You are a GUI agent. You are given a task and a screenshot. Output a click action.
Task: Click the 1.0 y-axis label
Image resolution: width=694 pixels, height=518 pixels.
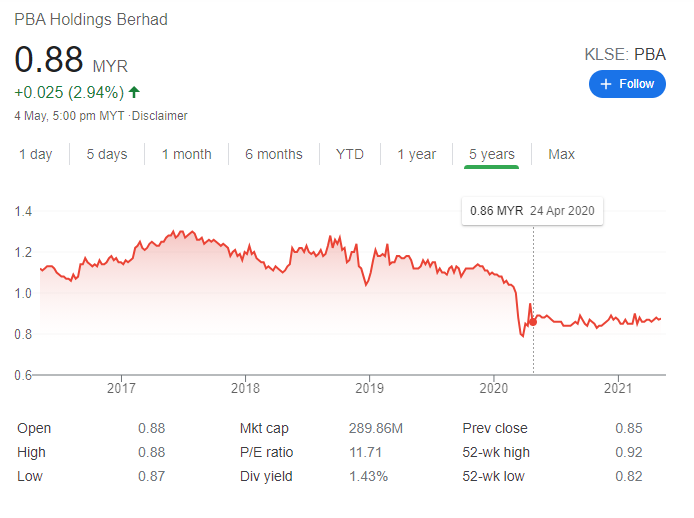23,293
